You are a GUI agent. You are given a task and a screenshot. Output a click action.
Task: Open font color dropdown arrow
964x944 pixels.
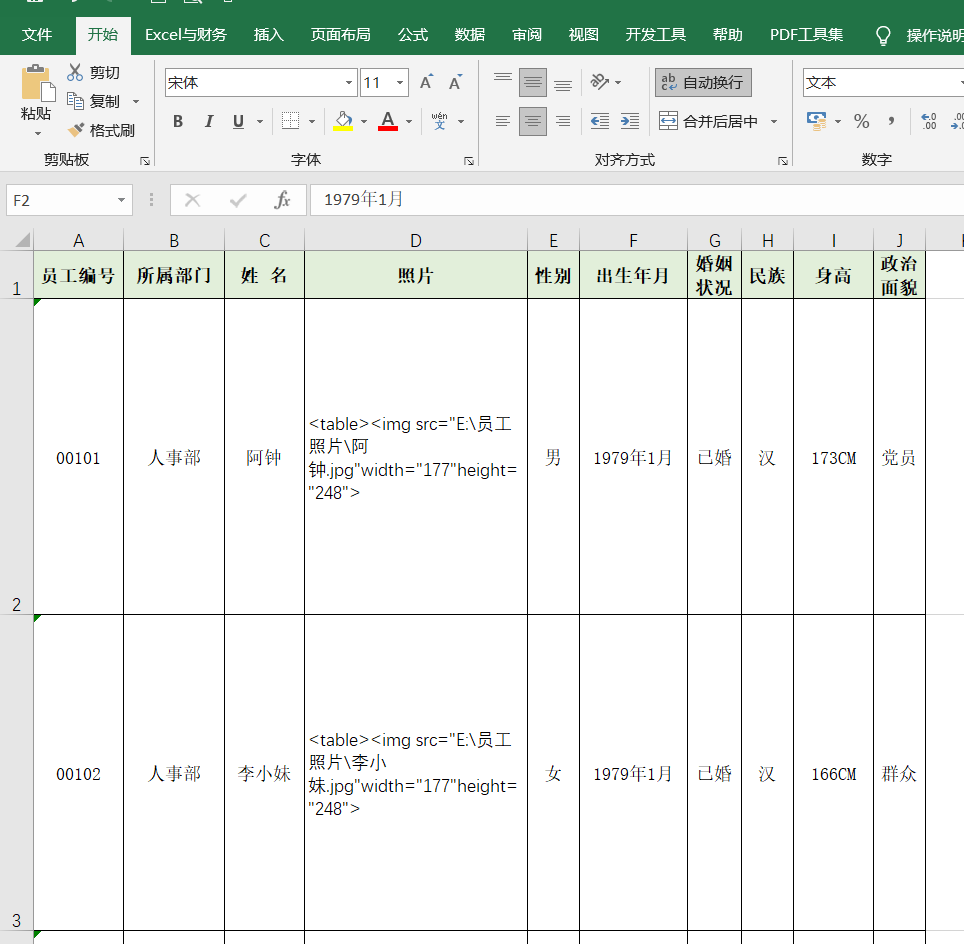coord(409,122)
